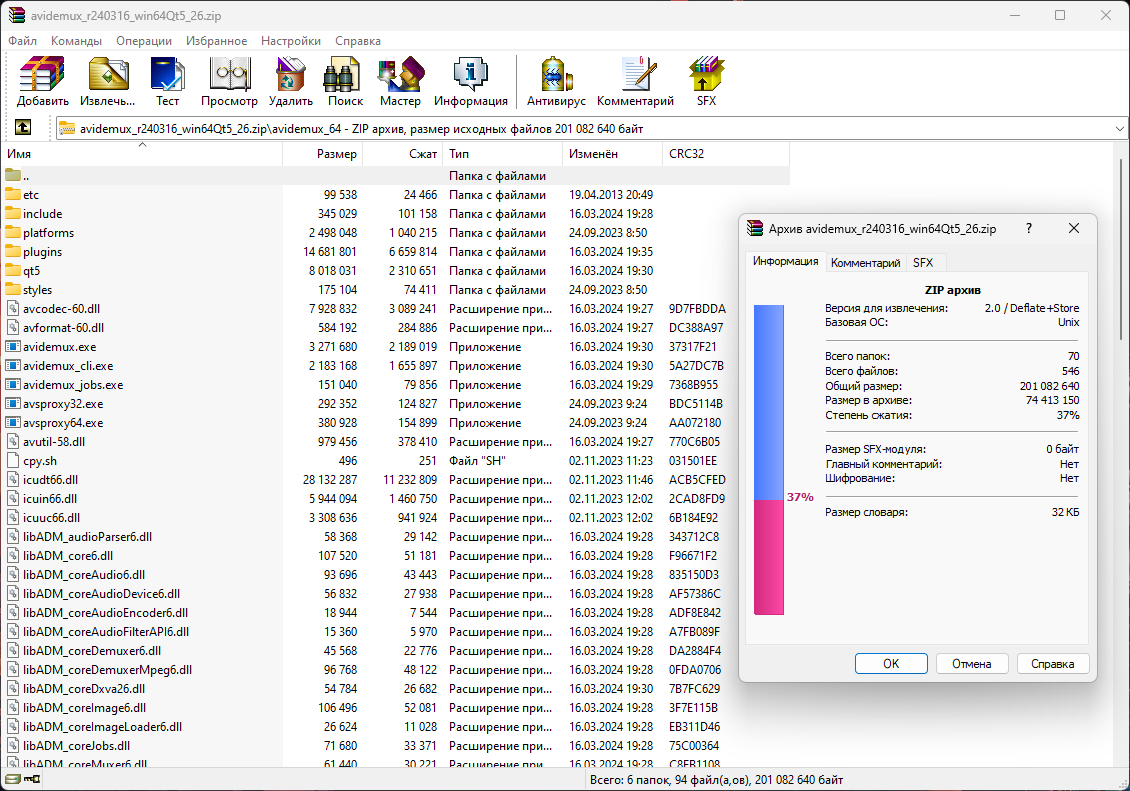
Task: Open the Операции menu
Action: [143, 41]
